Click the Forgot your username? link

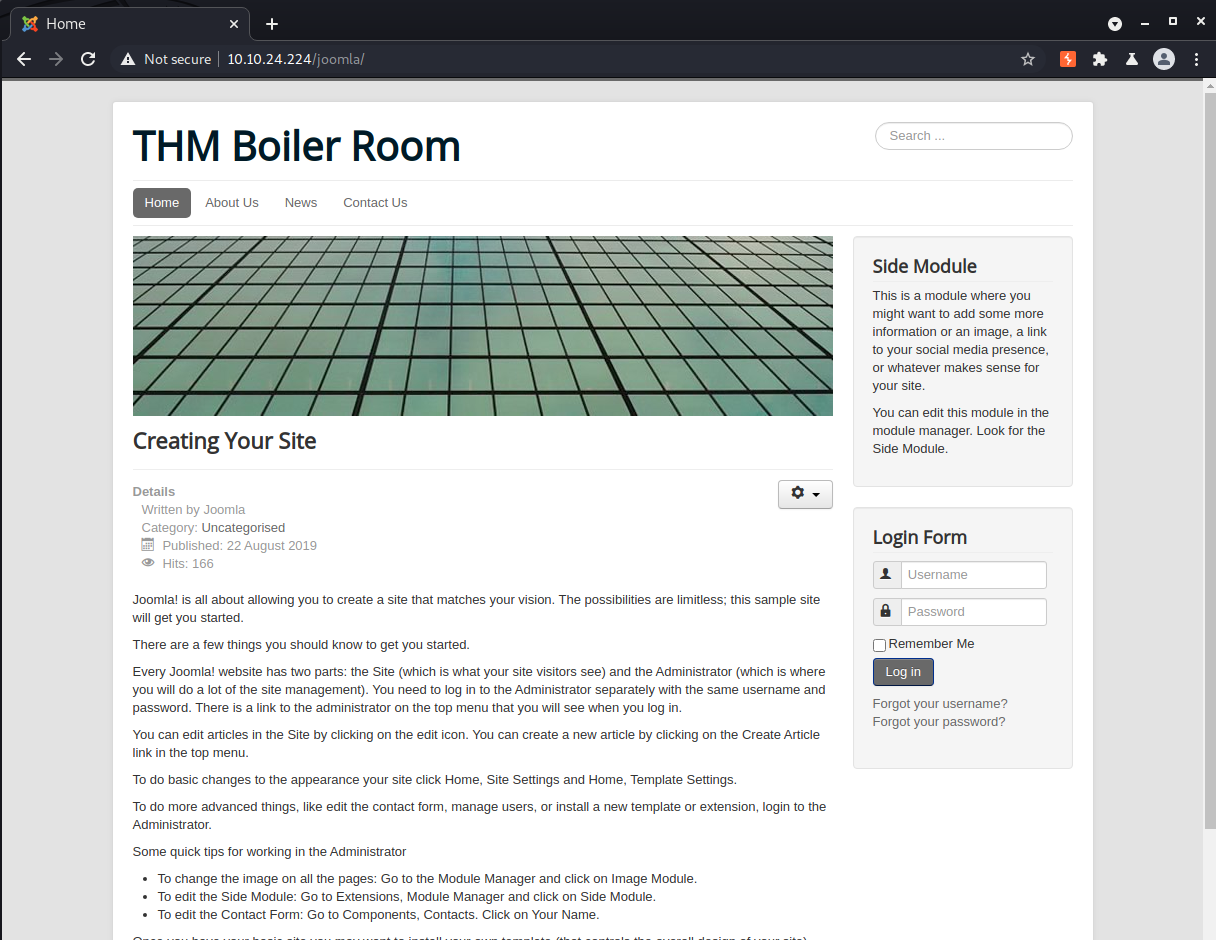coord(940,703)
